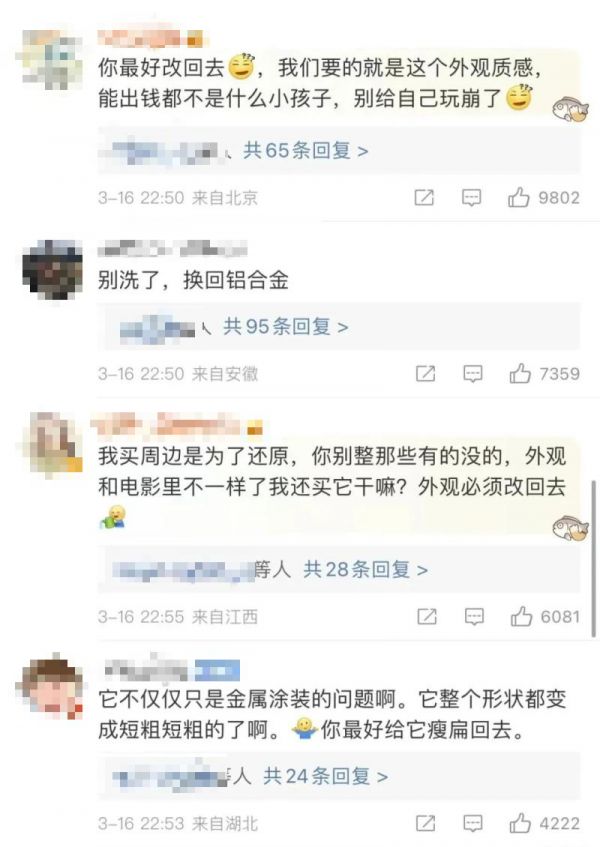Open reply box for Anhui comment

coord(473,373)
